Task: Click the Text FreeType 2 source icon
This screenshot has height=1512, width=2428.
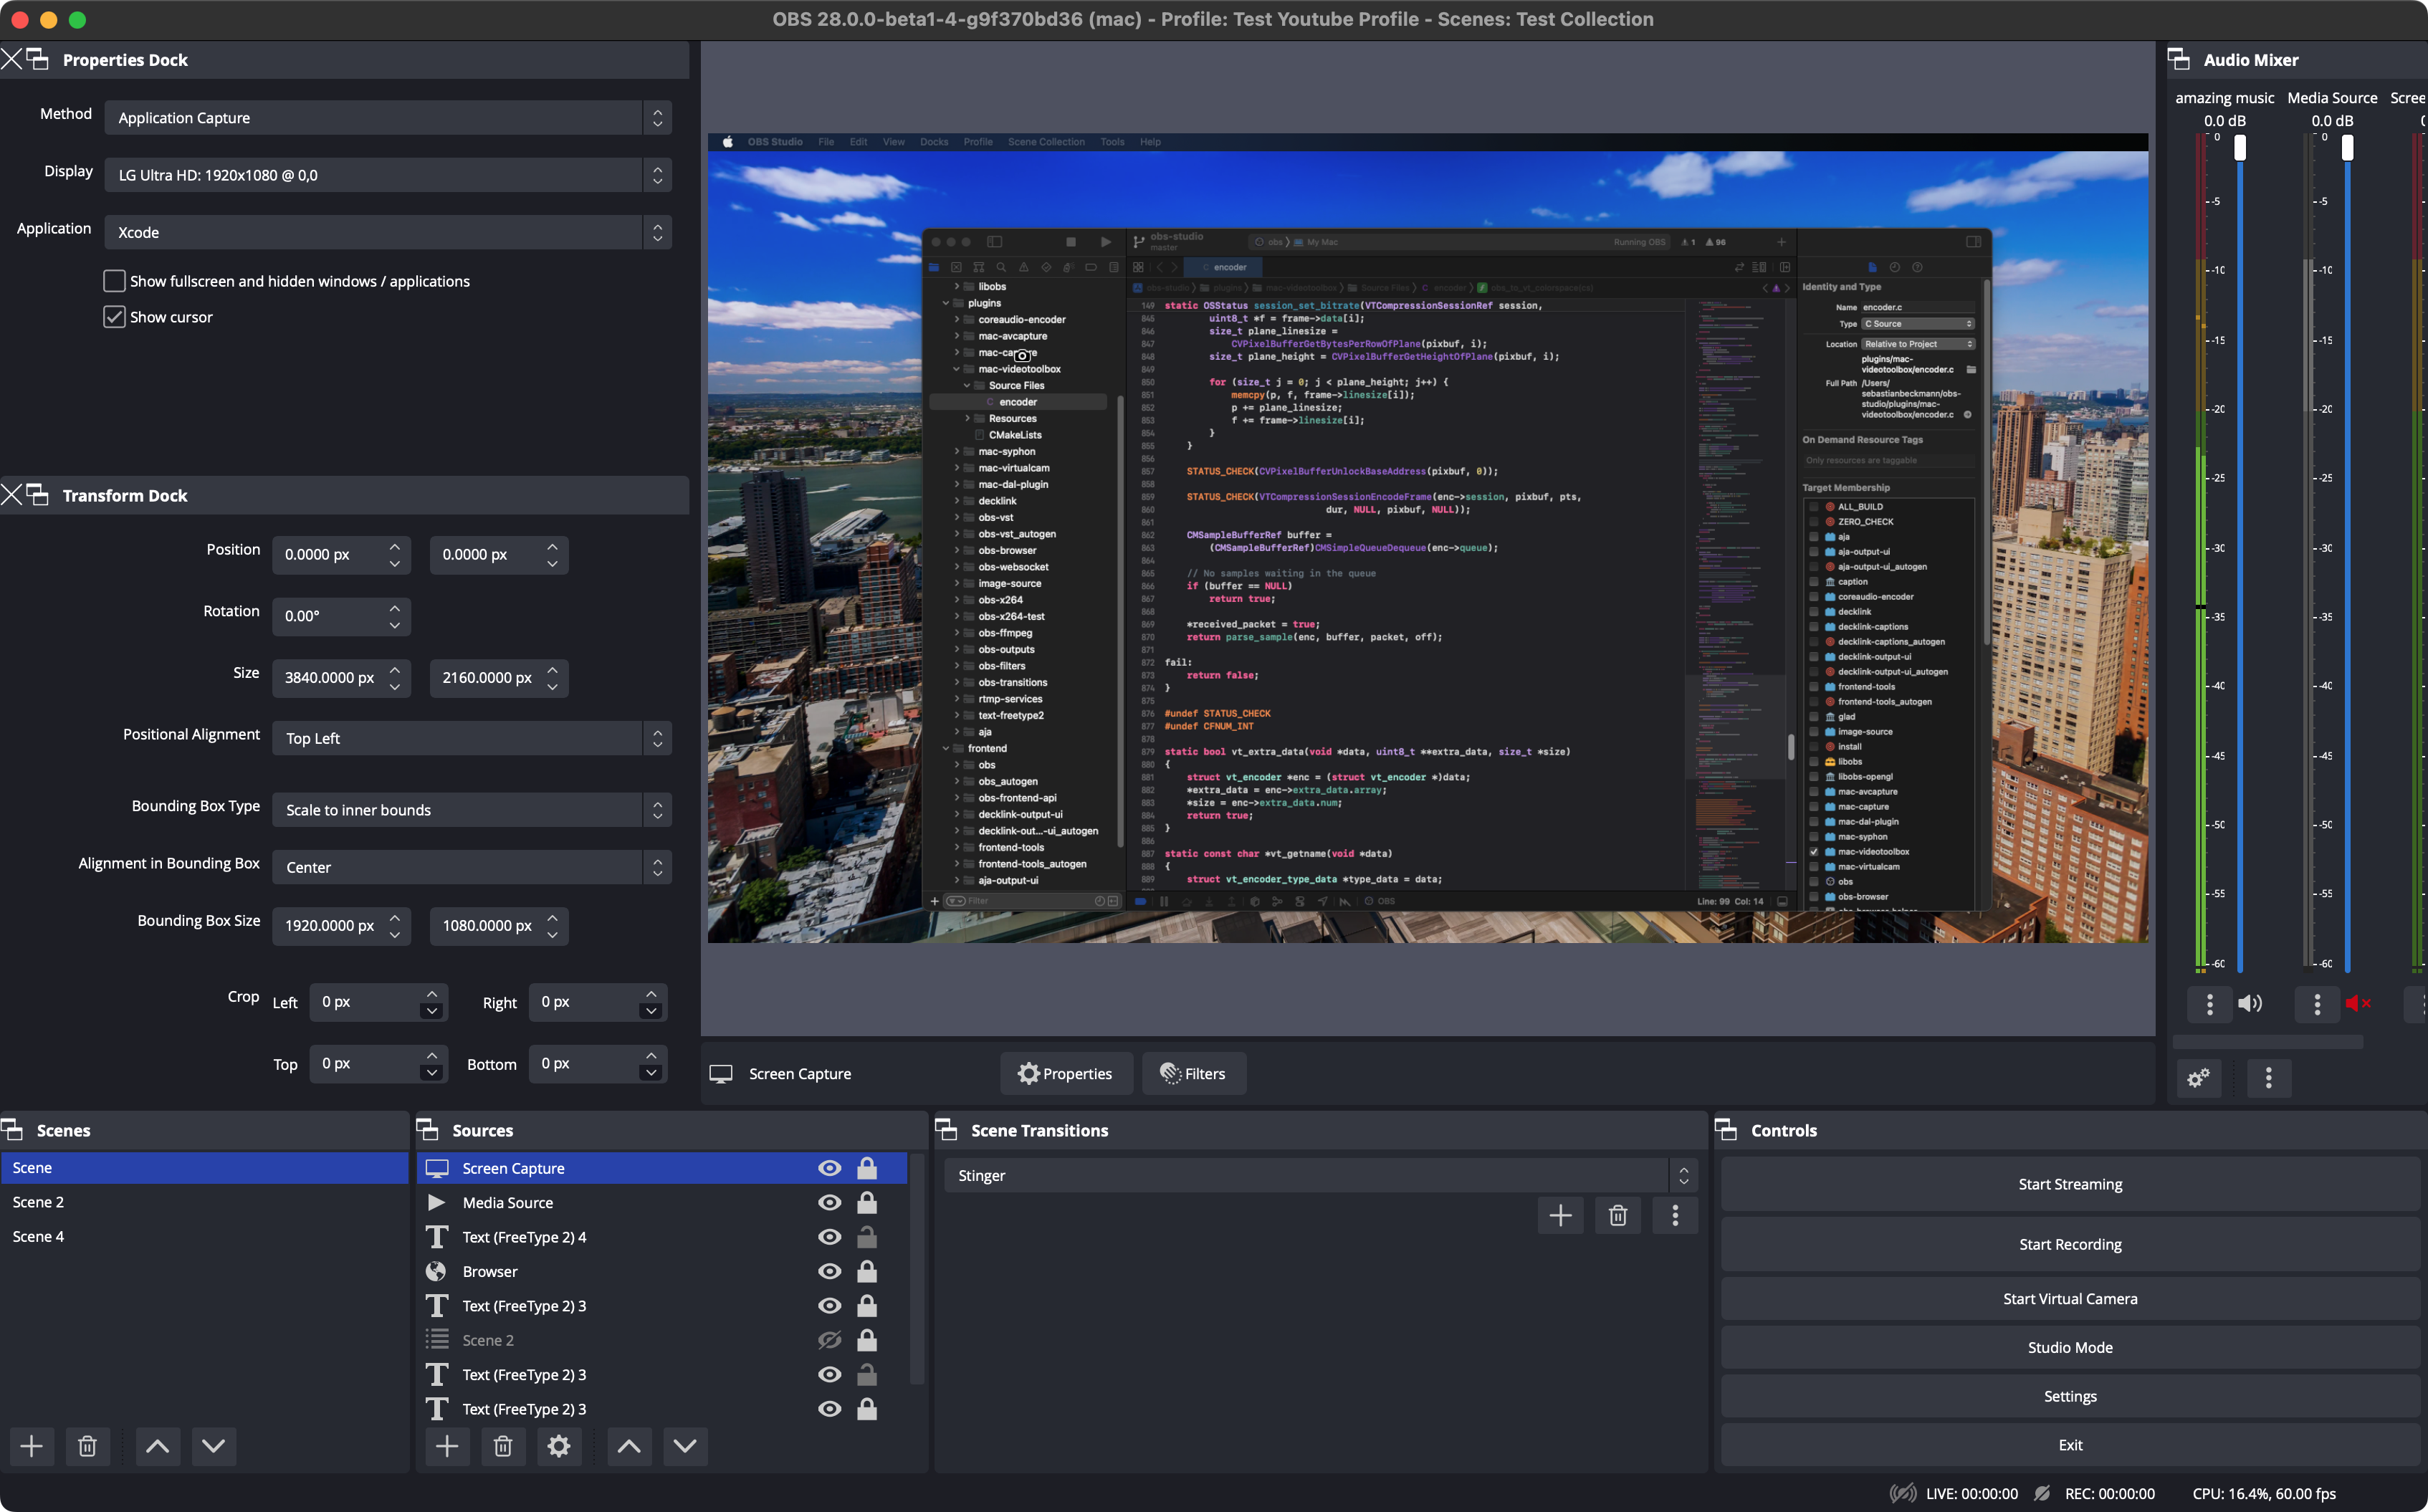Action: pyautogui.click(x=437, y=1237)
